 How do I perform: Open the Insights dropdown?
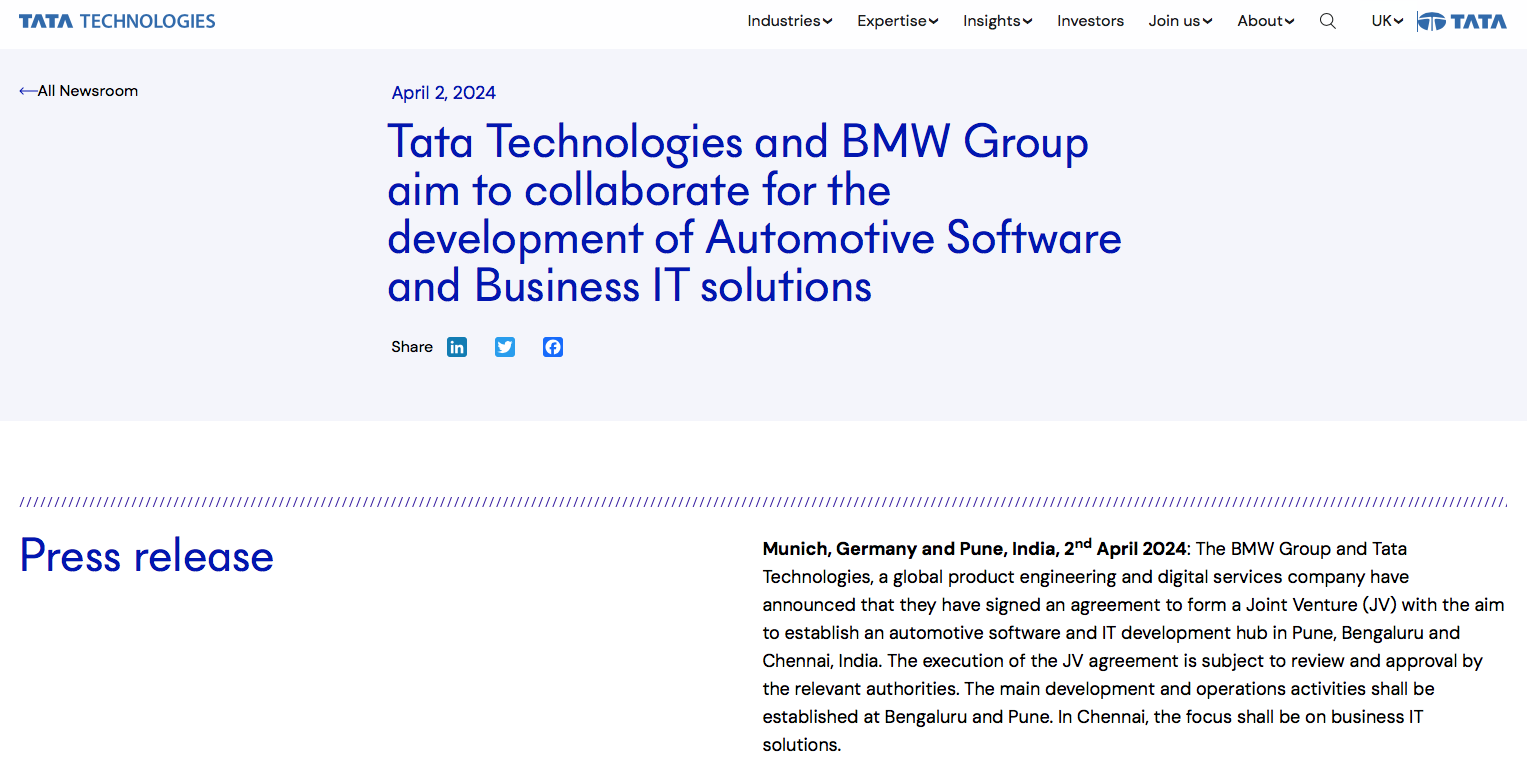[x=997, y=21]
